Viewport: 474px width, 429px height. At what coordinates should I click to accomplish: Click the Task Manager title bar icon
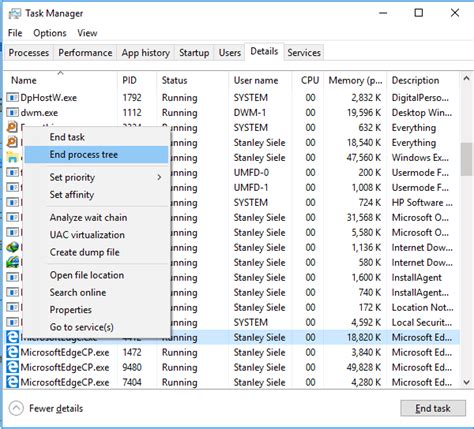tap(15, 14)
